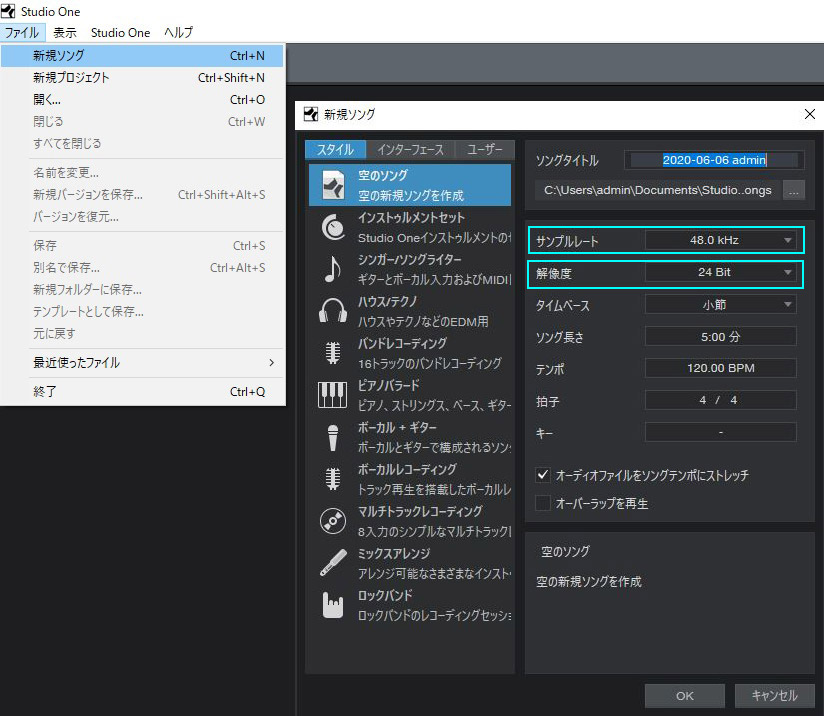Select the ミックスアレンジ cable plug icon

(x=333, y=563)
